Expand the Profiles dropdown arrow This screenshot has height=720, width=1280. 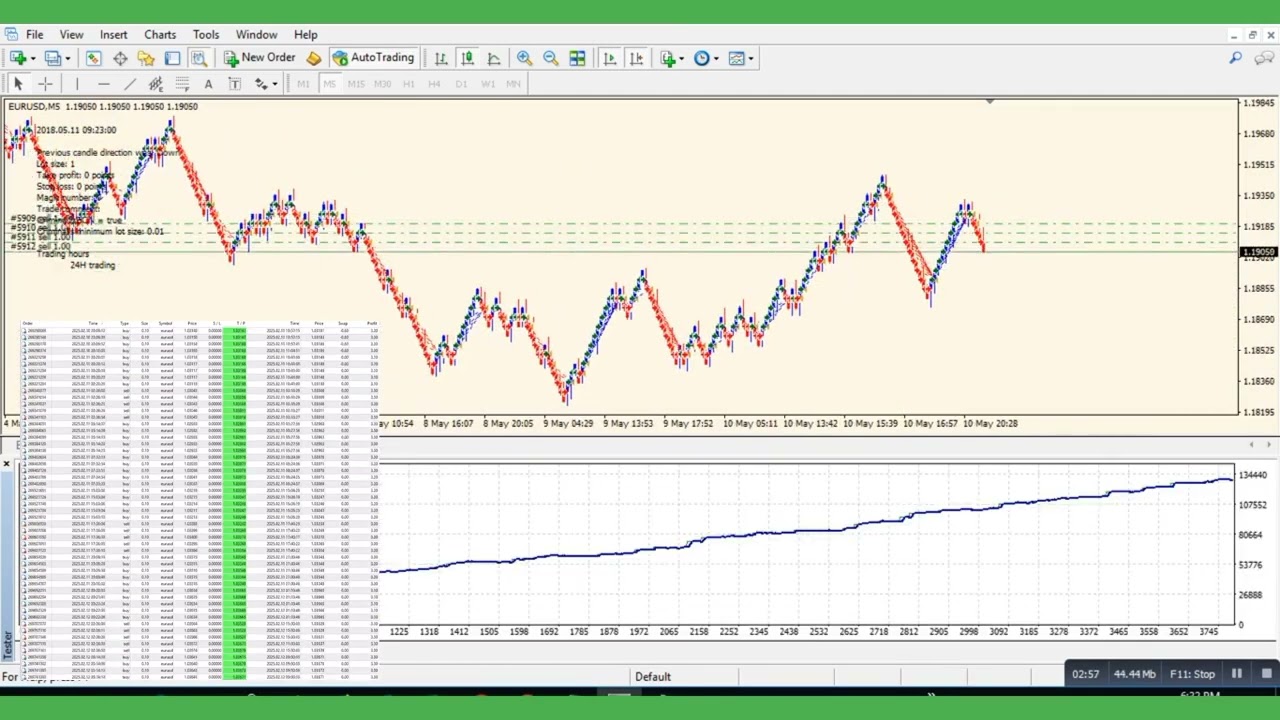[x=66, y=58]
